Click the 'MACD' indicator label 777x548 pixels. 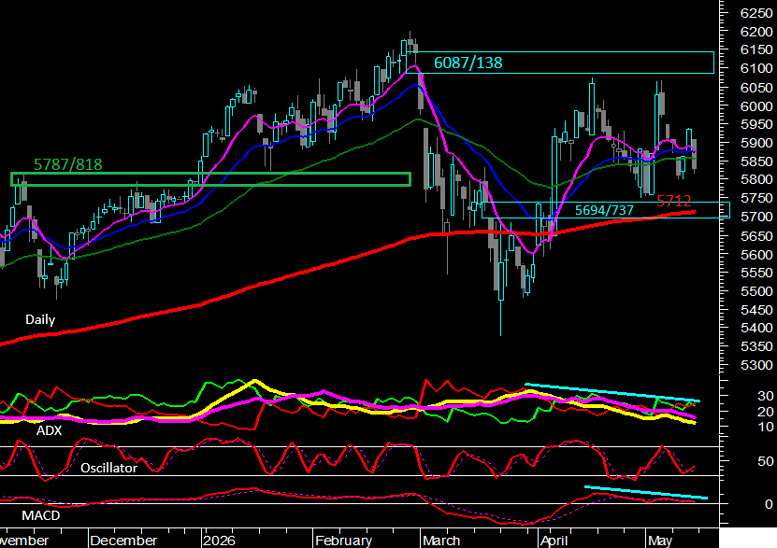click(41, 515)
